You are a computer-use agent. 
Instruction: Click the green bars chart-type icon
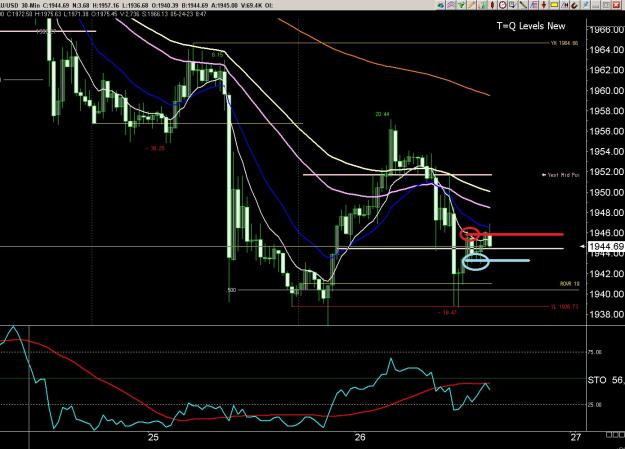tap(483, 5)
